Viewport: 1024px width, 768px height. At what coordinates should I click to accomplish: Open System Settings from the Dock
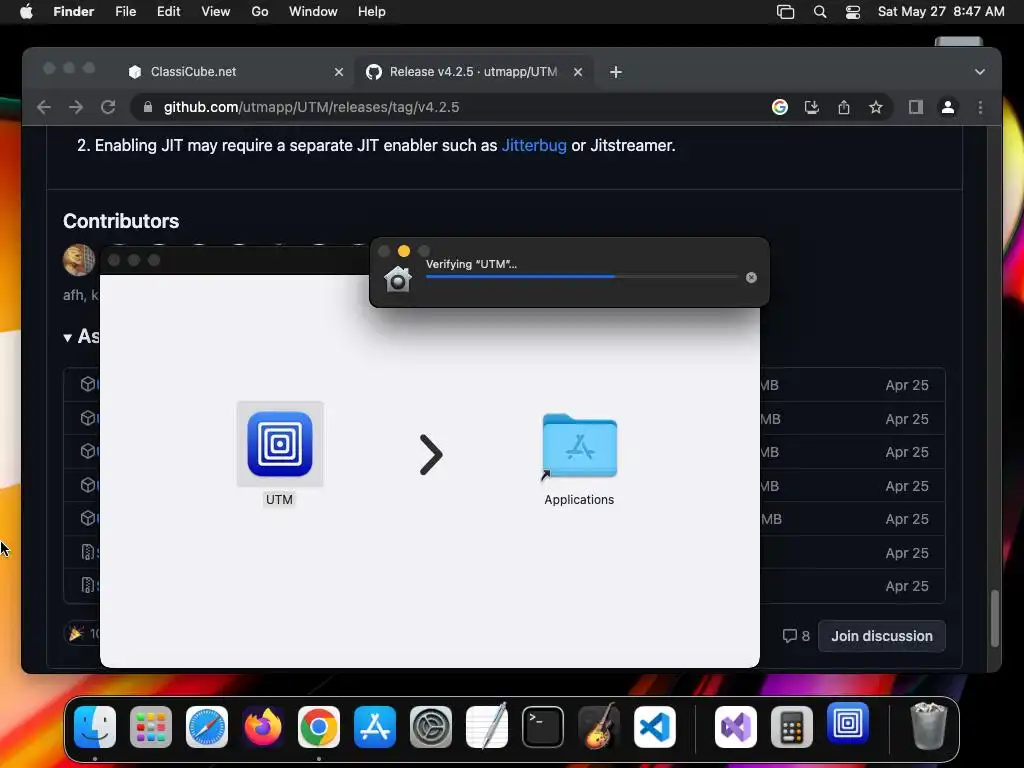(x=431, y=727)
